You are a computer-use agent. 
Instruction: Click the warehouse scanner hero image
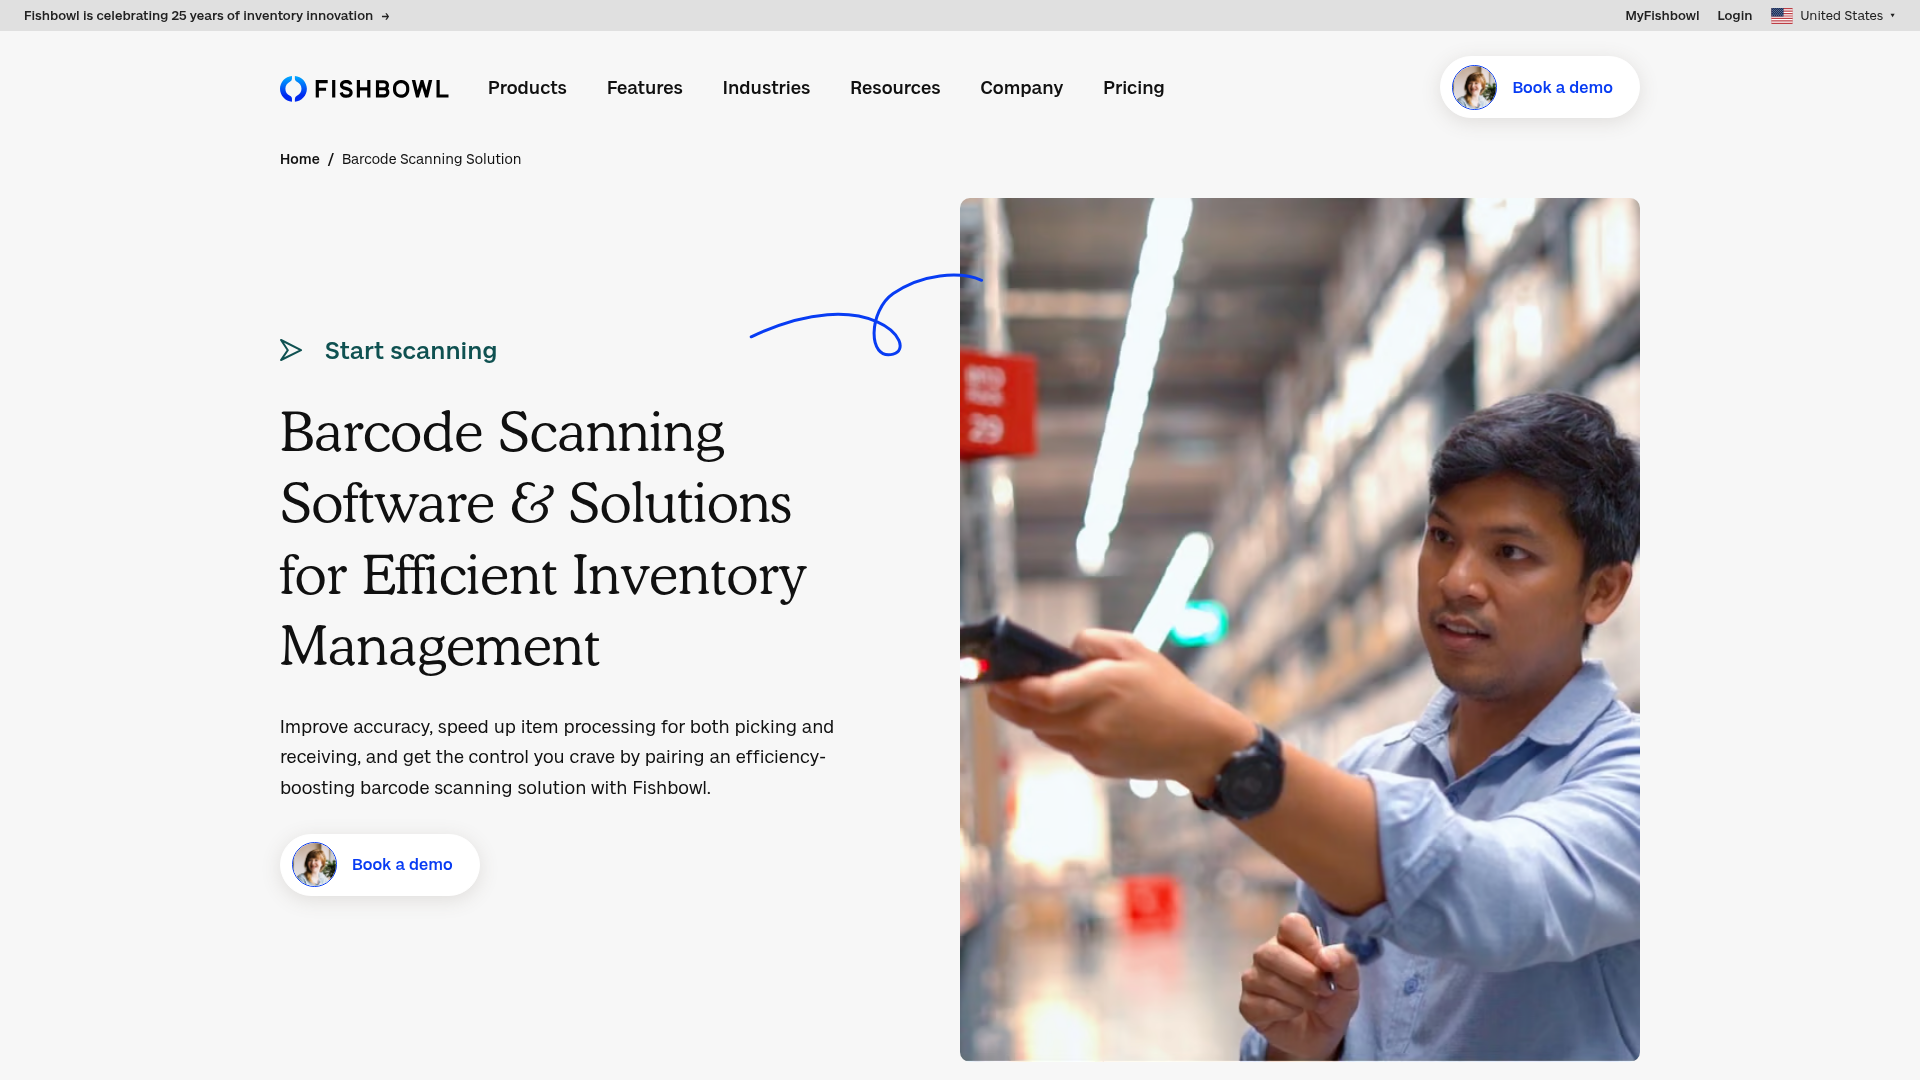point(1300,629)
